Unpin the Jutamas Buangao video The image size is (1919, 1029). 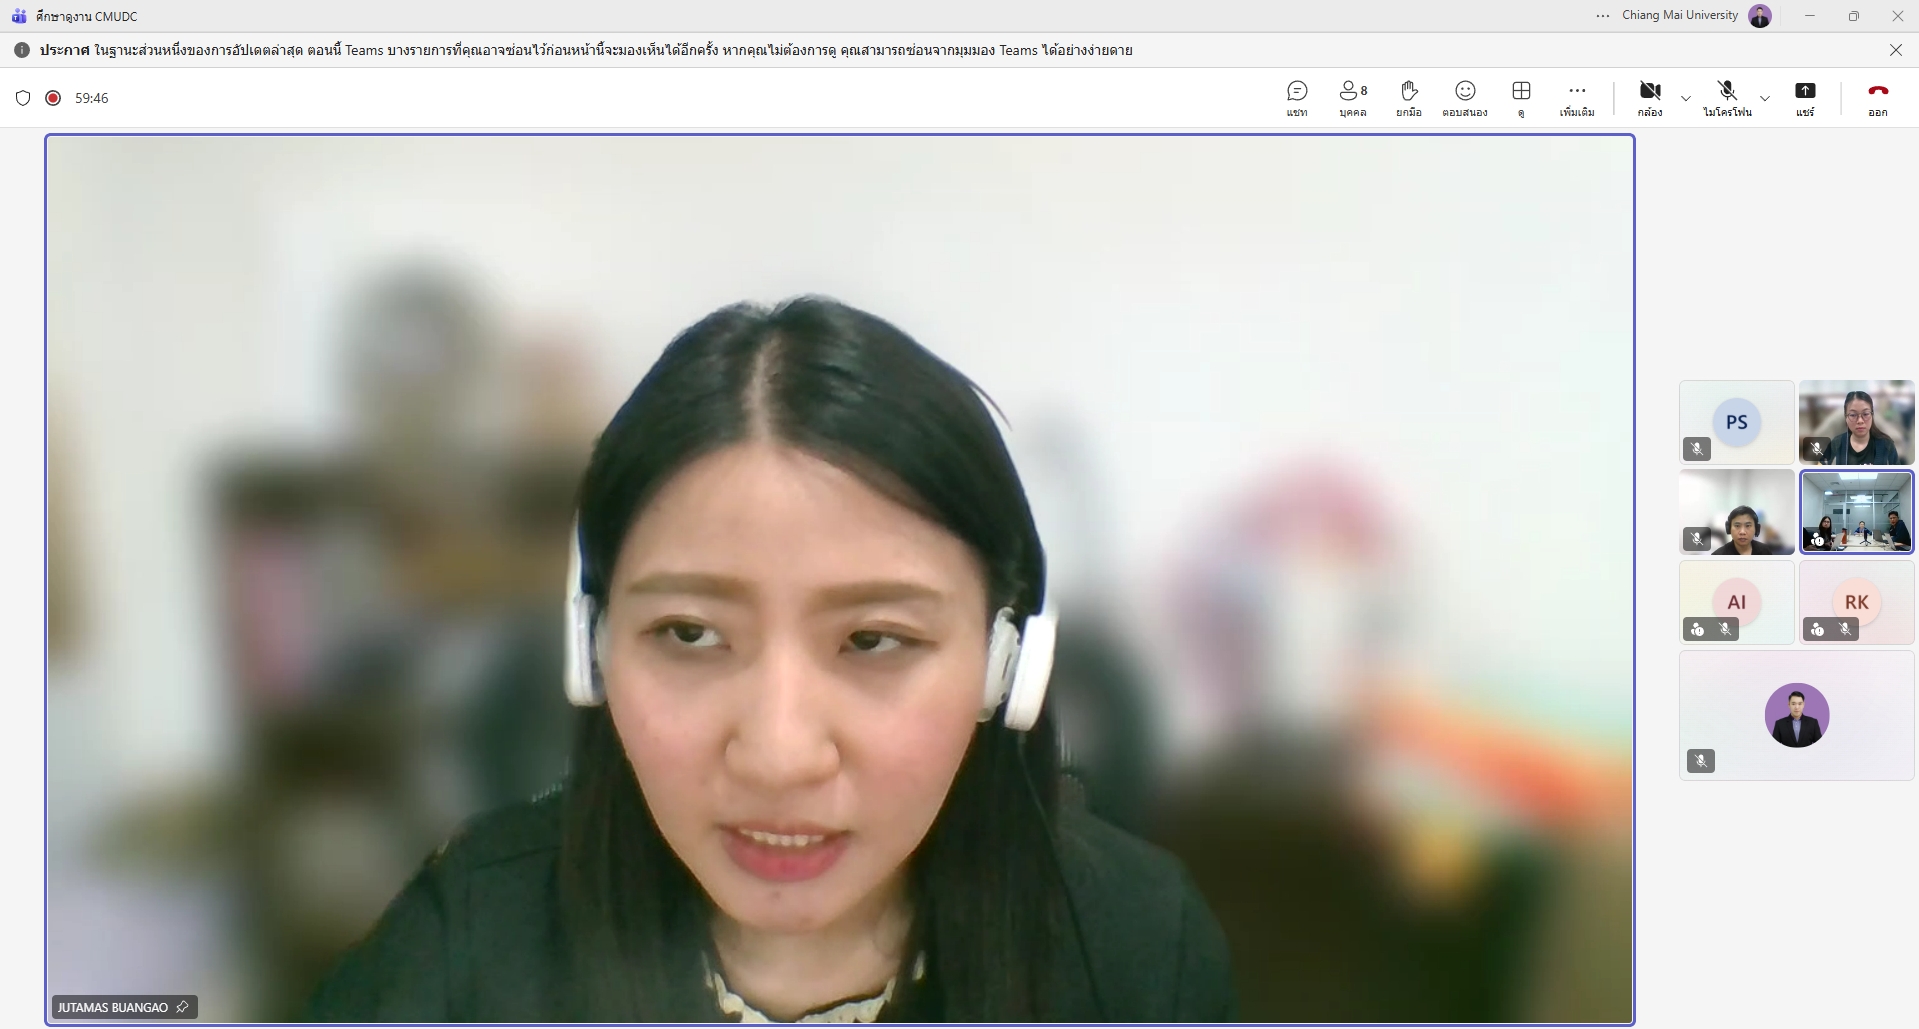point(182,1007)
